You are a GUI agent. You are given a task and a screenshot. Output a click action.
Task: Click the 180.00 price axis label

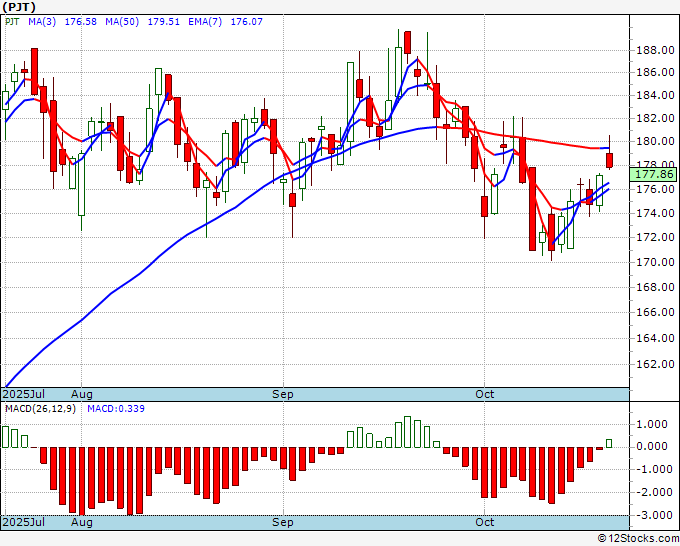click(x=655, y=141)
